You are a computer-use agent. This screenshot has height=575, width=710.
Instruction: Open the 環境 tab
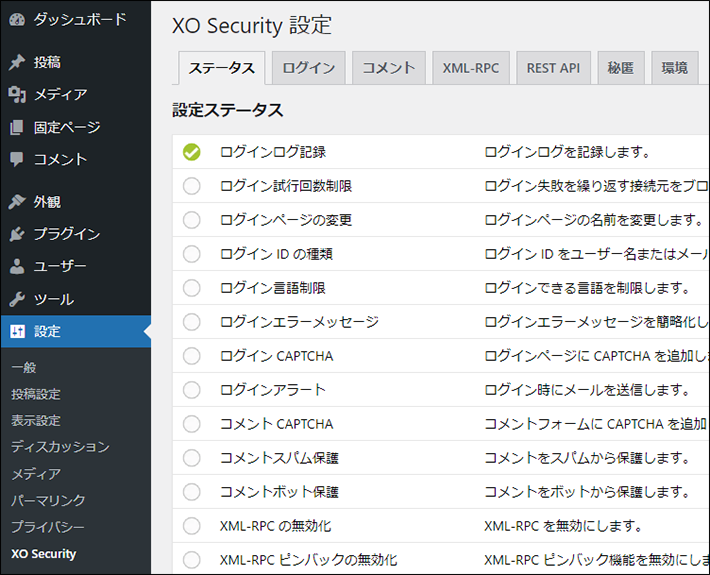pos(675,68)
